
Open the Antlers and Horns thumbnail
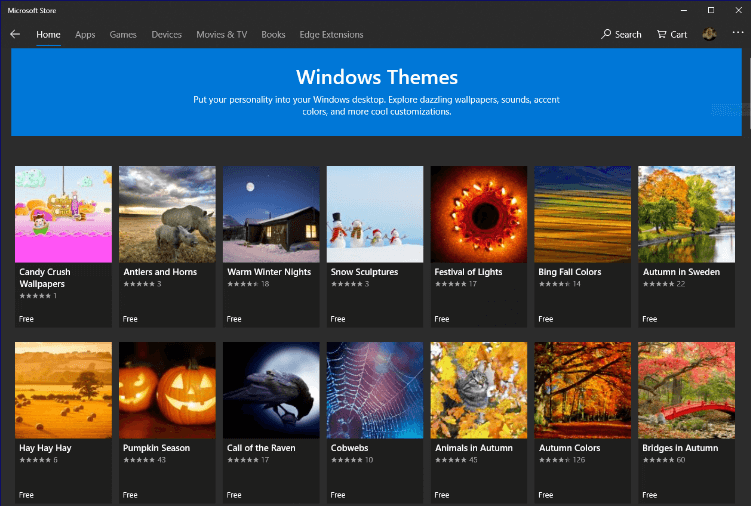[167, 214]
